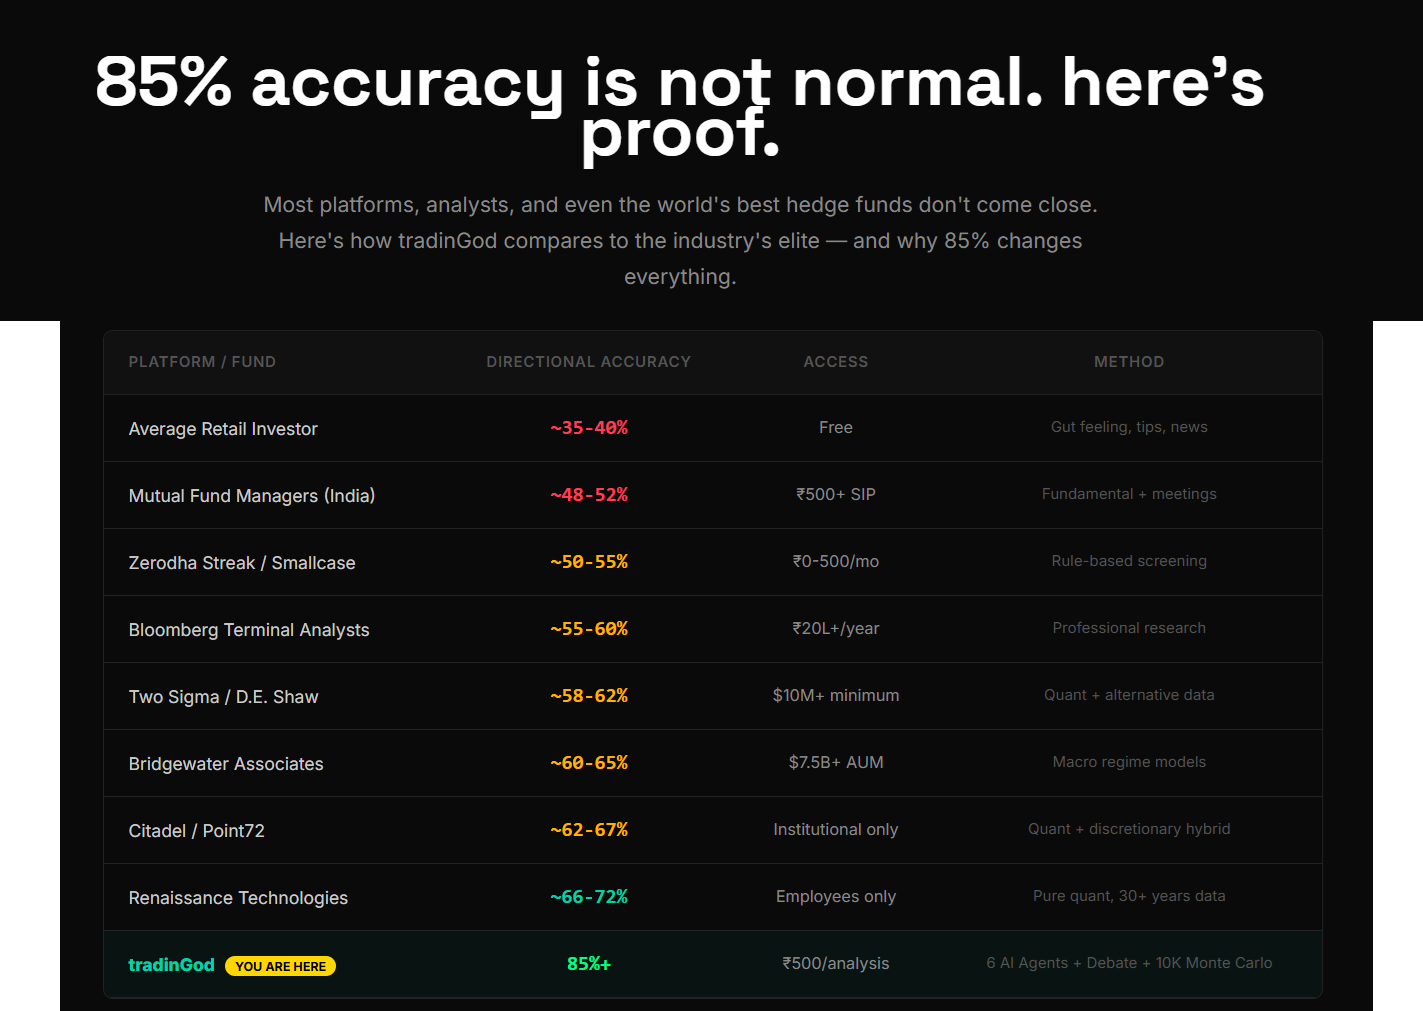The image size is (1423, 1011).
Task: Click the ~62-67% accuracy value
Action: (x=588, y=830)
